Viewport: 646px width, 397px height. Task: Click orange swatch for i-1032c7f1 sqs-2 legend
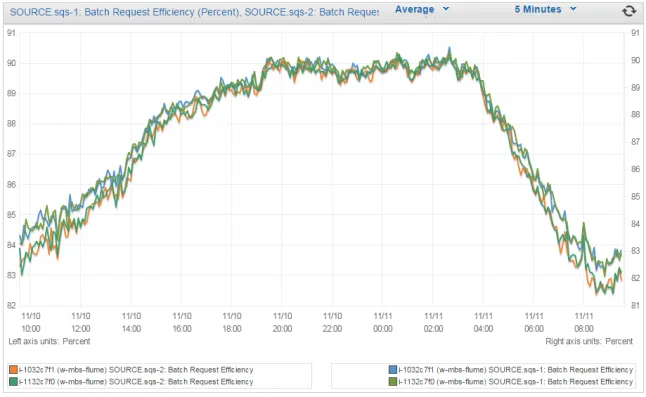14,369
